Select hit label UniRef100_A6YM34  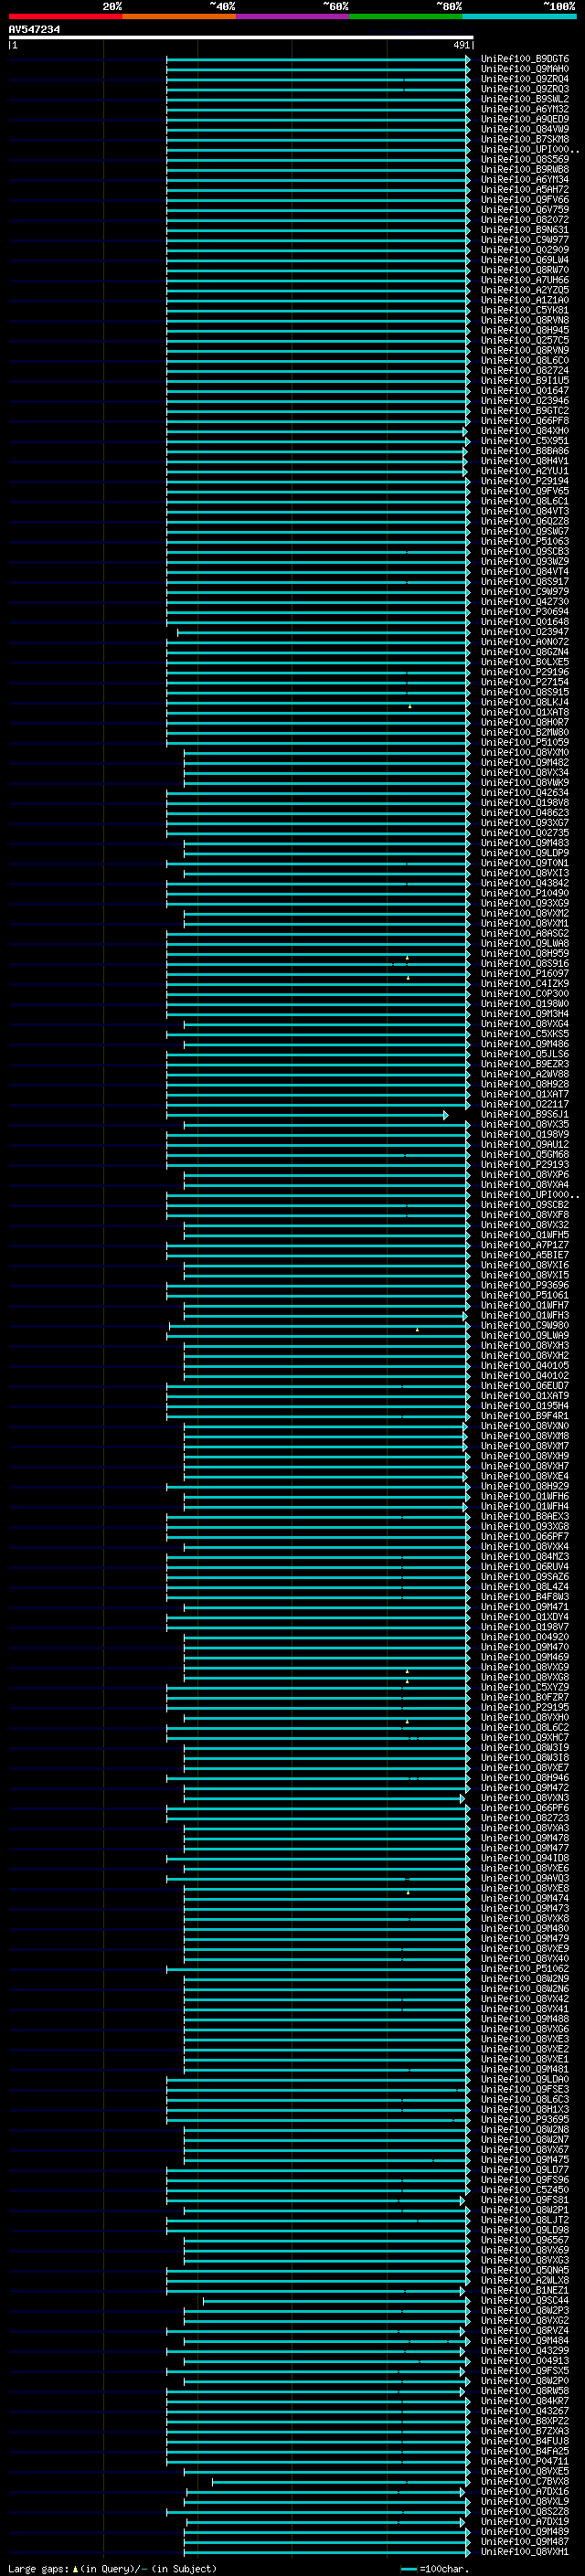[x=525, y=179]
